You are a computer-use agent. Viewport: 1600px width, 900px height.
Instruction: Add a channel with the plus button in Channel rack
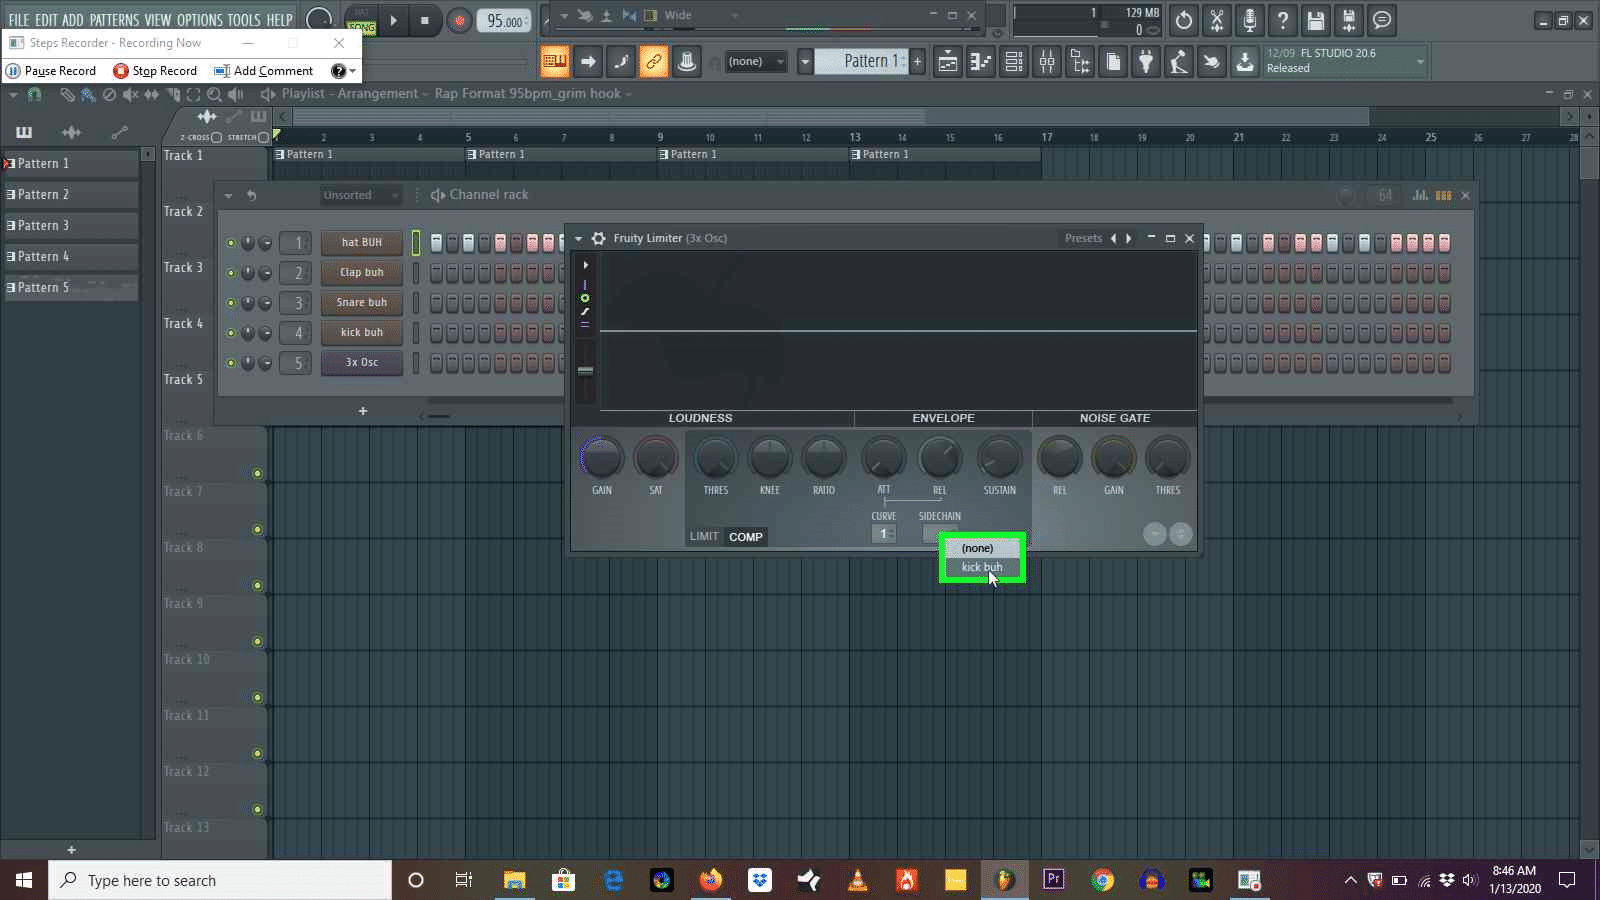[363, 411]
